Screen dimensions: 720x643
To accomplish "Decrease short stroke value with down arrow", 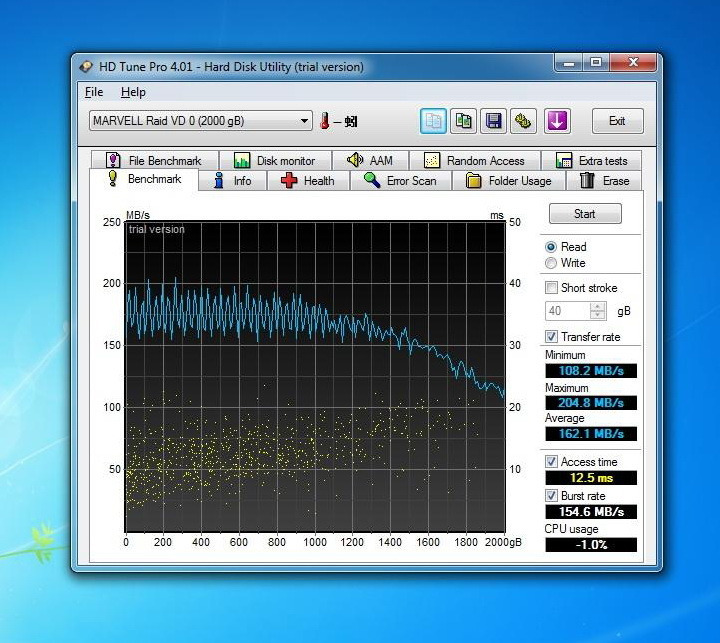I will pyautogui.click(x=597, y=315).
